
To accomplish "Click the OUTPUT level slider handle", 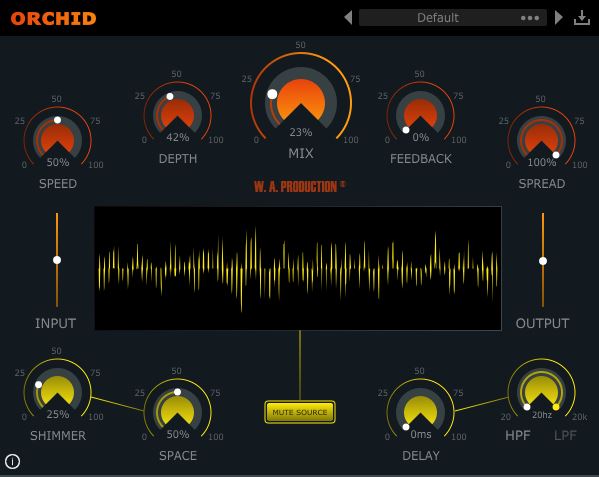I will coord(543,261).
